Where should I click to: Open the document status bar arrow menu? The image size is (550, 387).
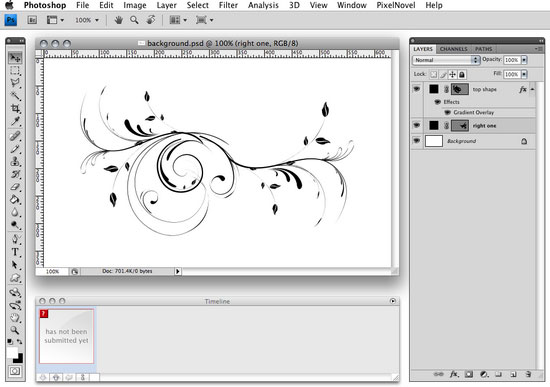pyautogui.click(x=178, y=271)
